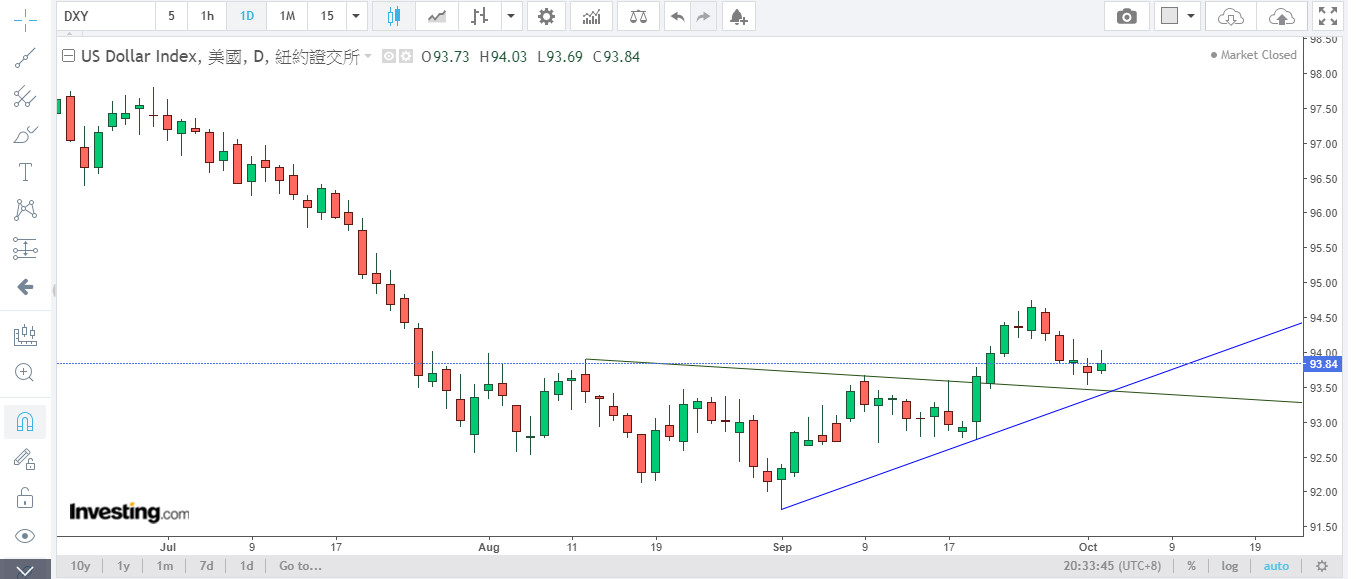This screenshot has height=579, width=1365.
Task: Click the back arrow in left toolbar
Action: 25,287
